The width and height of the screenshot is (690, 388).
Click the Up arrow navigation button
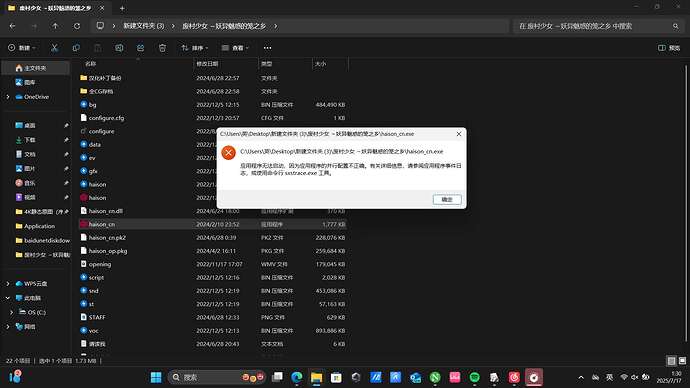pyautogui.click(x=55, y=26)
